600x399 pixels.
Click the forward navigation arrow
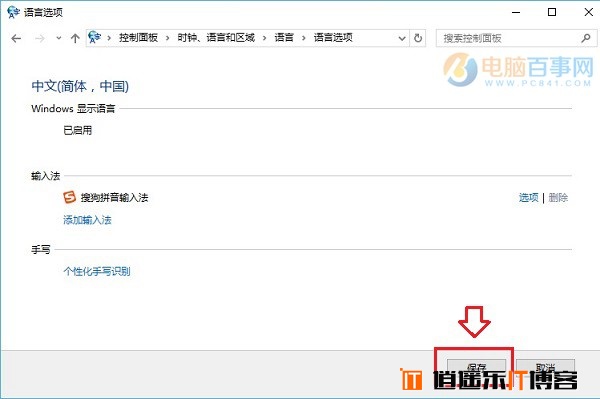point(40,38)
